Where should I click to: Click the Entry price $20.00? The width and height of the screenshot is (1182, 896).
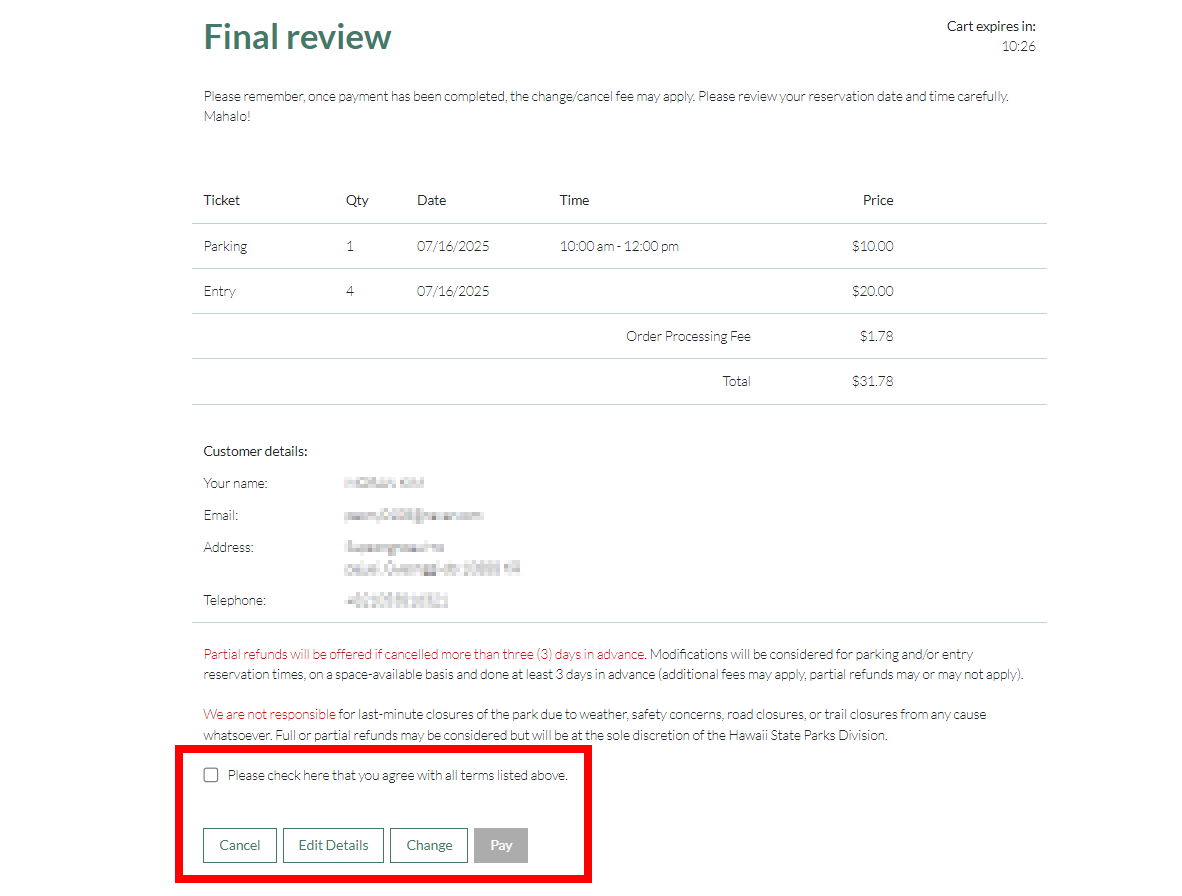(x=872, y=292)
